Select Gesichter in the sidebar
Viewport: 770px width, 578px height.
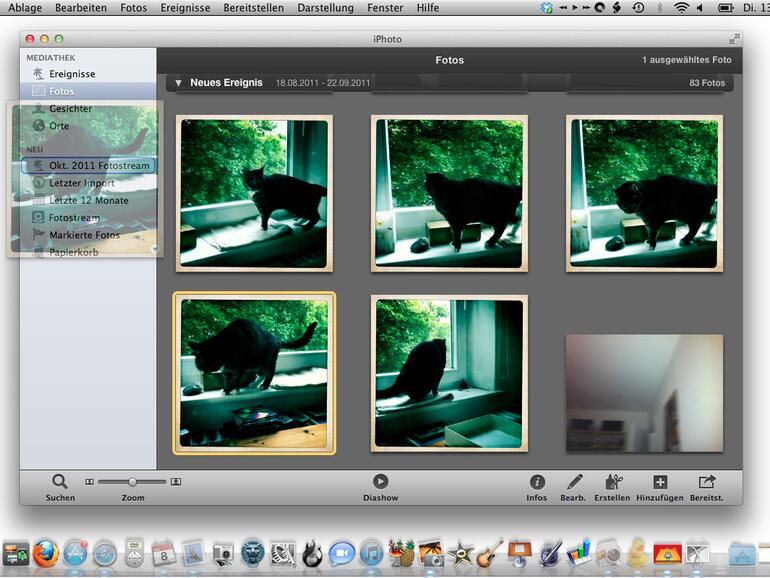[x=70, y=108]
